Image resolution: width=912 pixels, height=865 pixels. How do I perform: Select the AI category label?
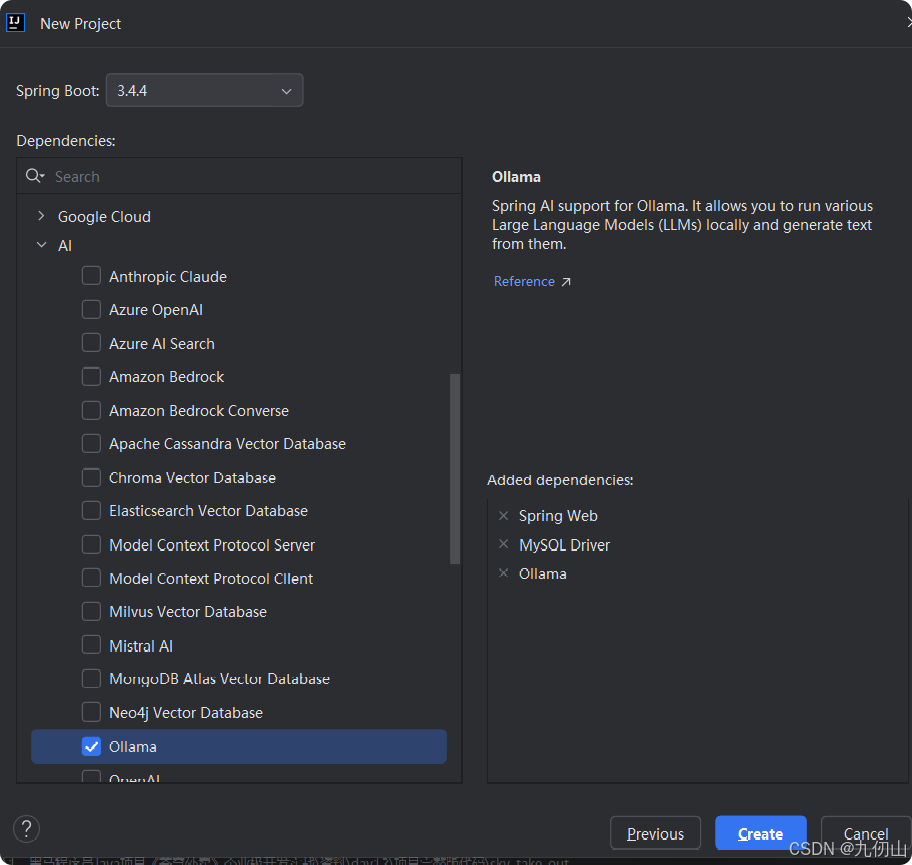(65, 245)
